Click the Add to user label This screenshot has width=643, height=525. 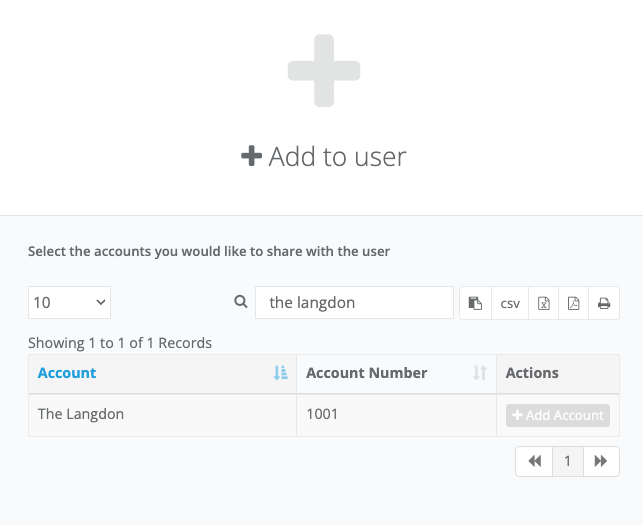(324, 157)
